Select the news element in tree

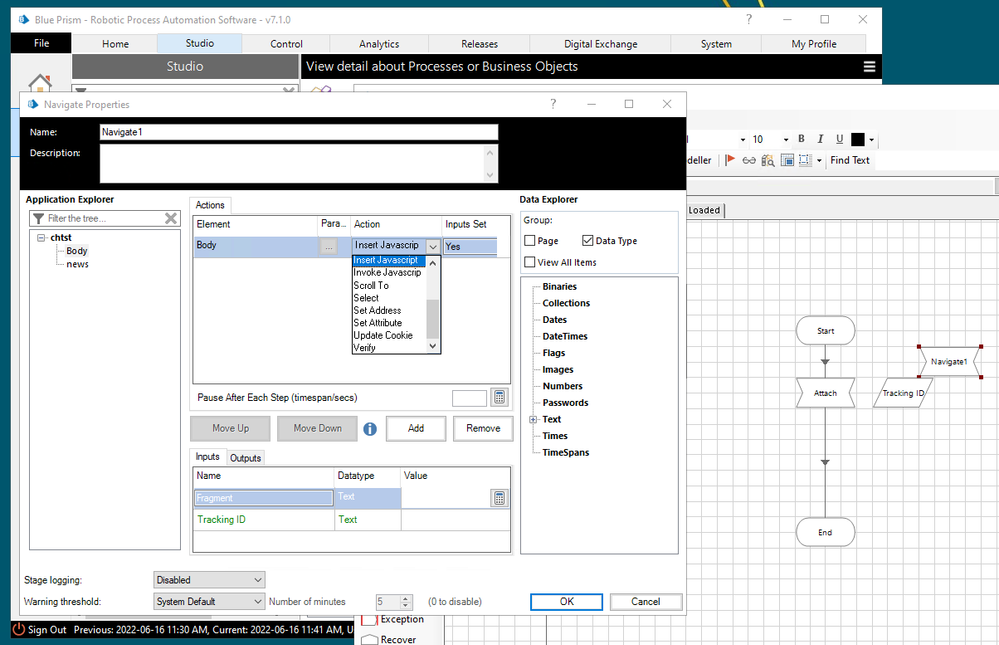click(77, 264)
